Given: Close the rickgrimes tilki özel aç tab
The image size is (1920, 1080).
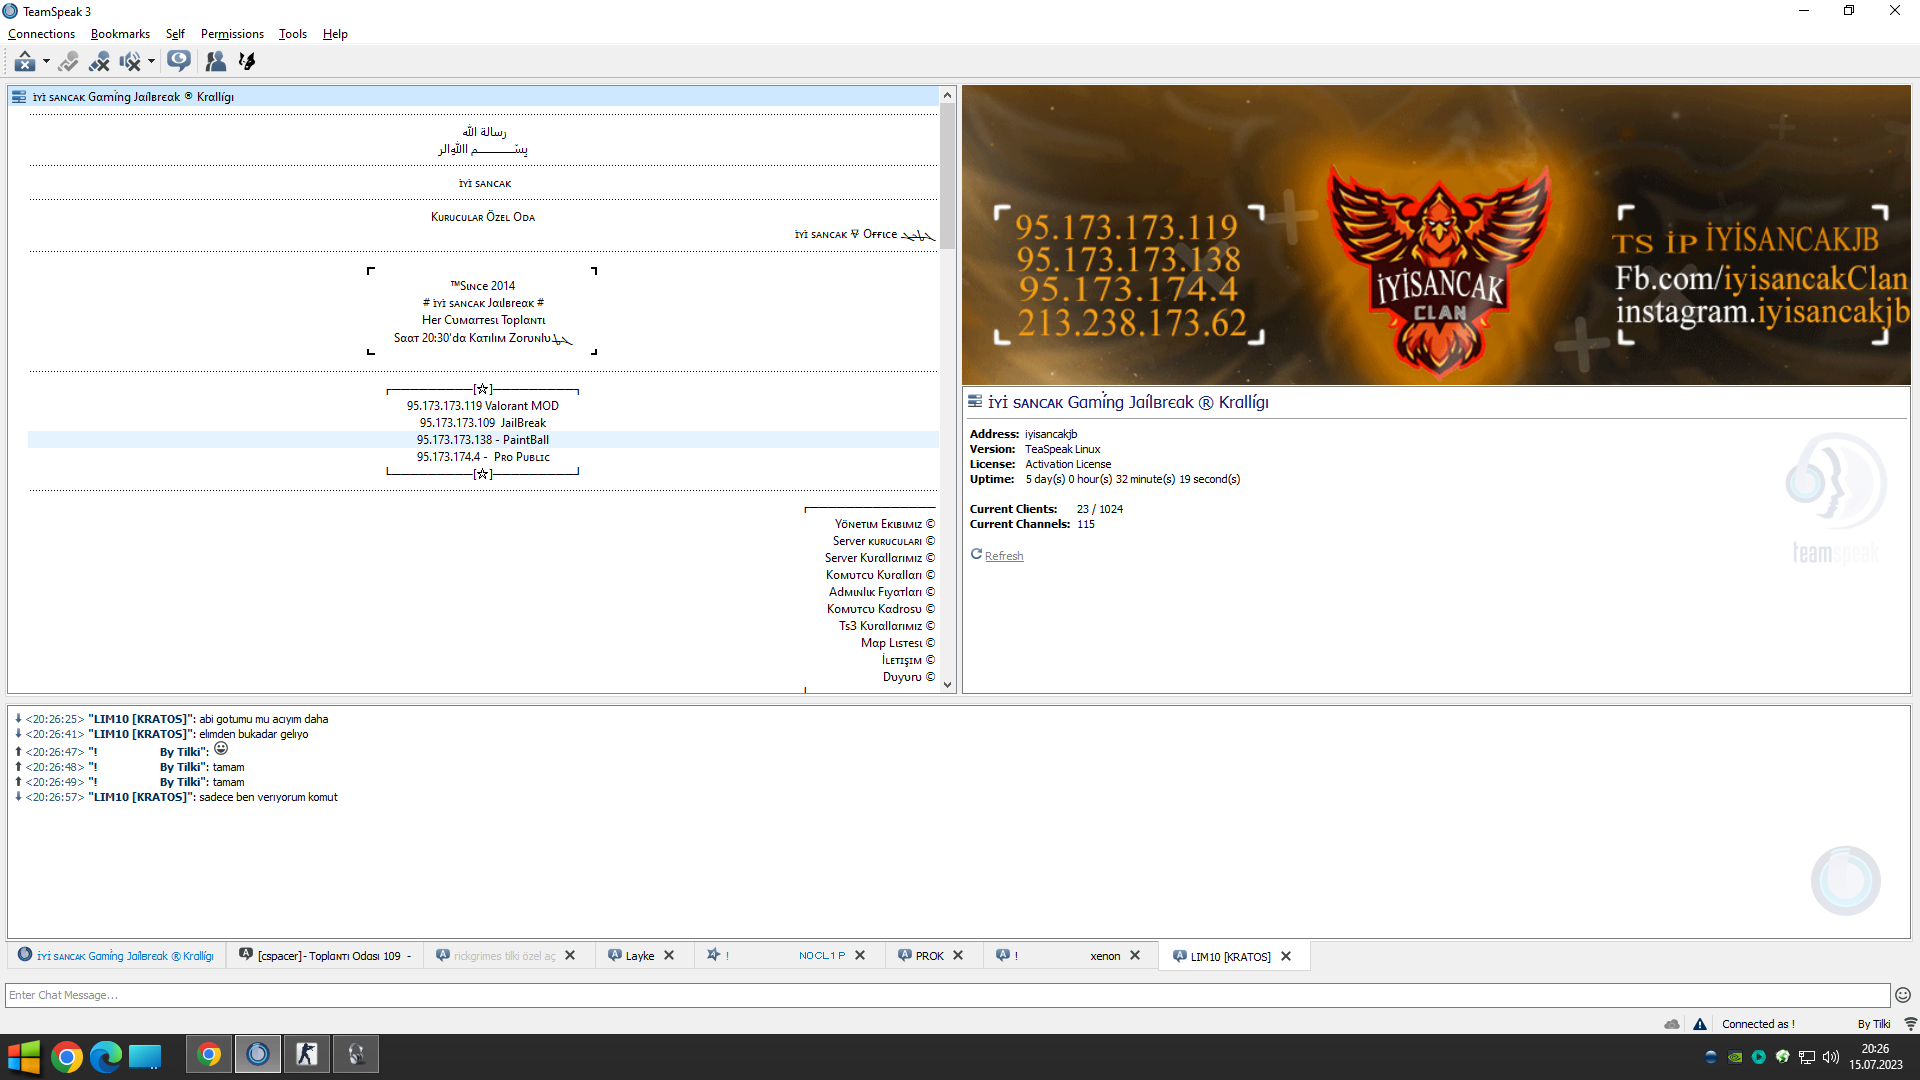Looking at the screenshot, I should coord(570,956).
